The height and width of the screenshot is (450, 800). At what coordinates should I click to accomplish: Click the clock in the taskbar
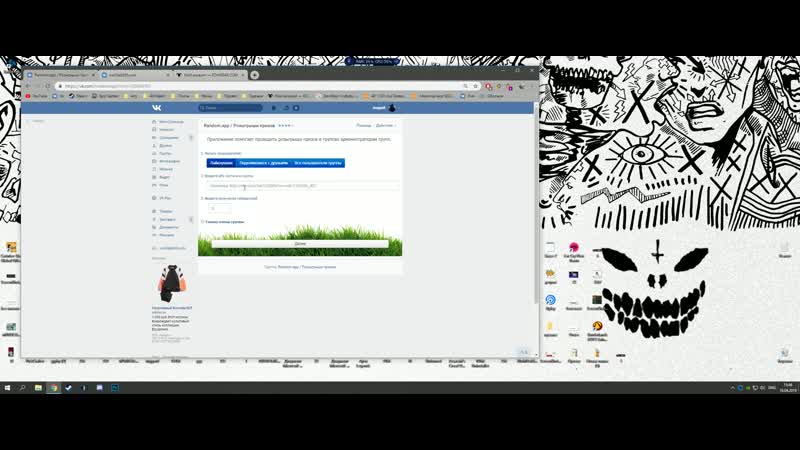click(x=789, y=388)
